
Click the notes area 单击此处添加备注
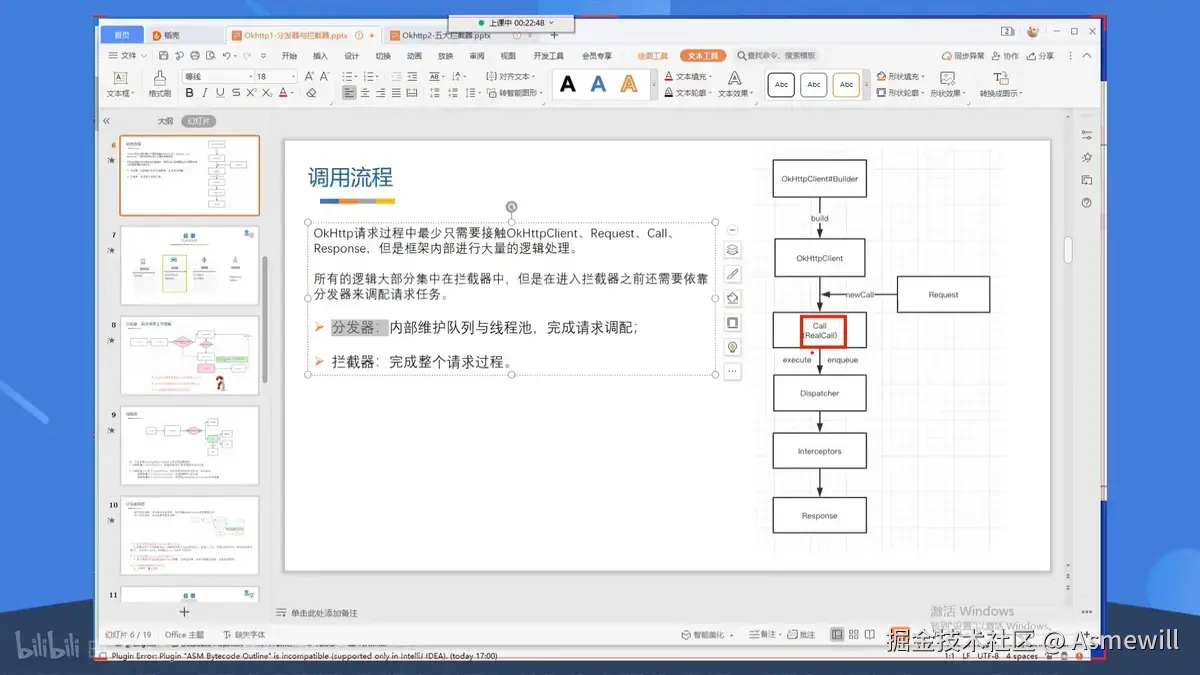(323, 613)
